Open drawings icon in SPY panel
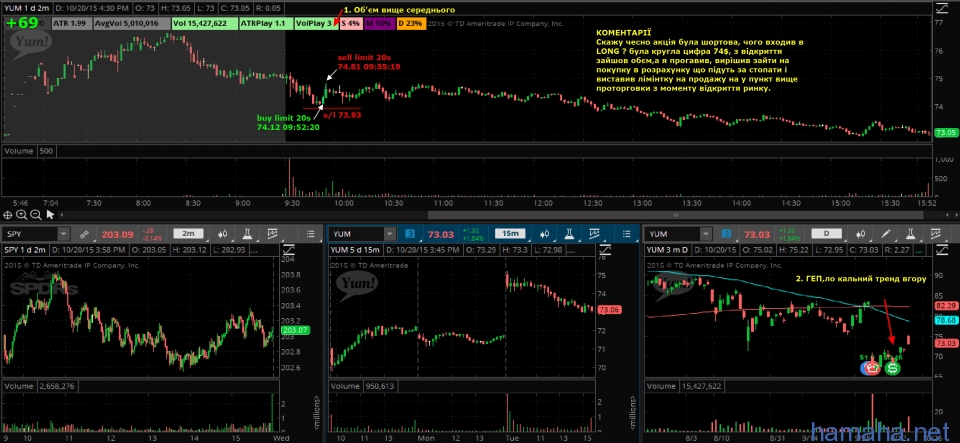The width and height of the screenshot is (960, 443). (272, 234)
